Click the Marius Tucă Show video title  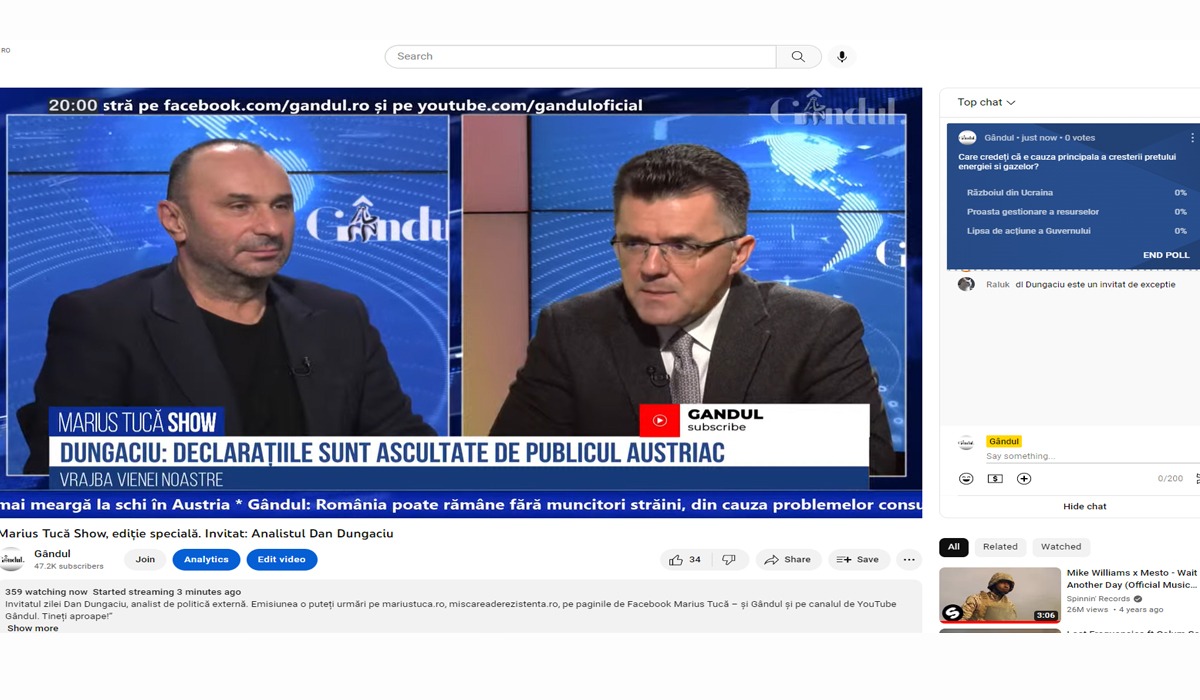[197, 534]
